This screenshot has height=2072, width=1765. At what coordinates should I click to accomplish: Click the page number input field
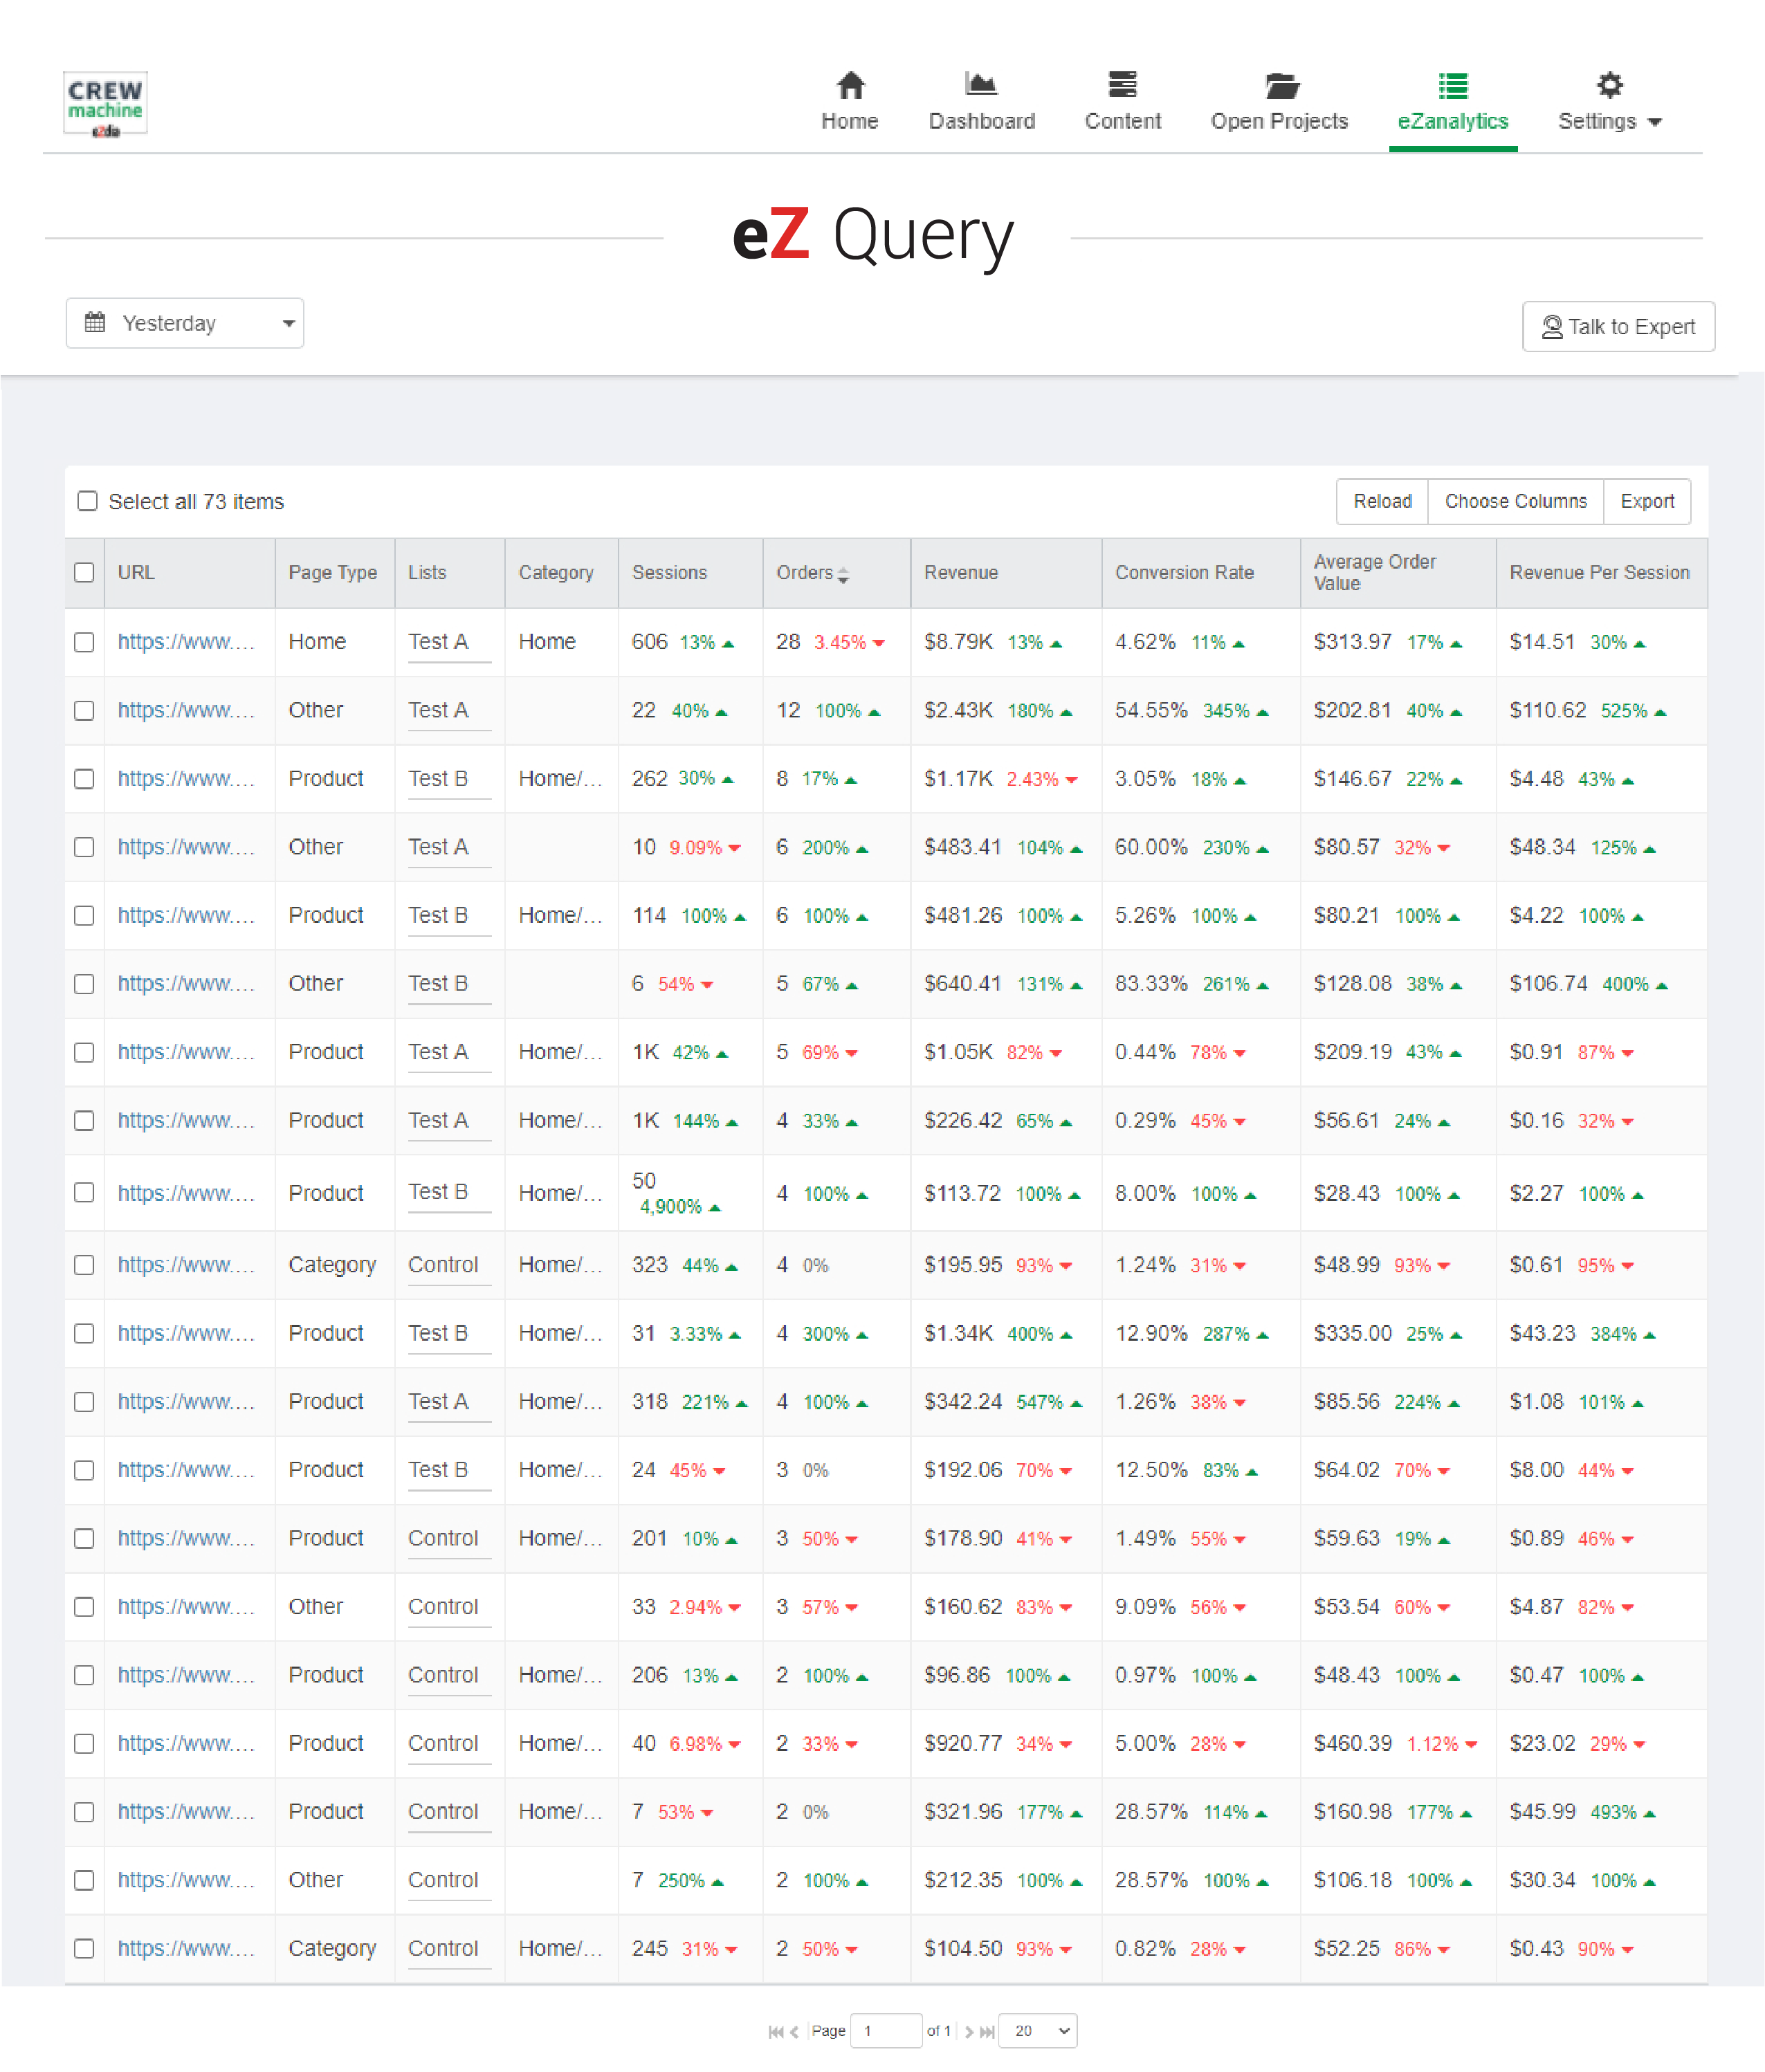885,2030
